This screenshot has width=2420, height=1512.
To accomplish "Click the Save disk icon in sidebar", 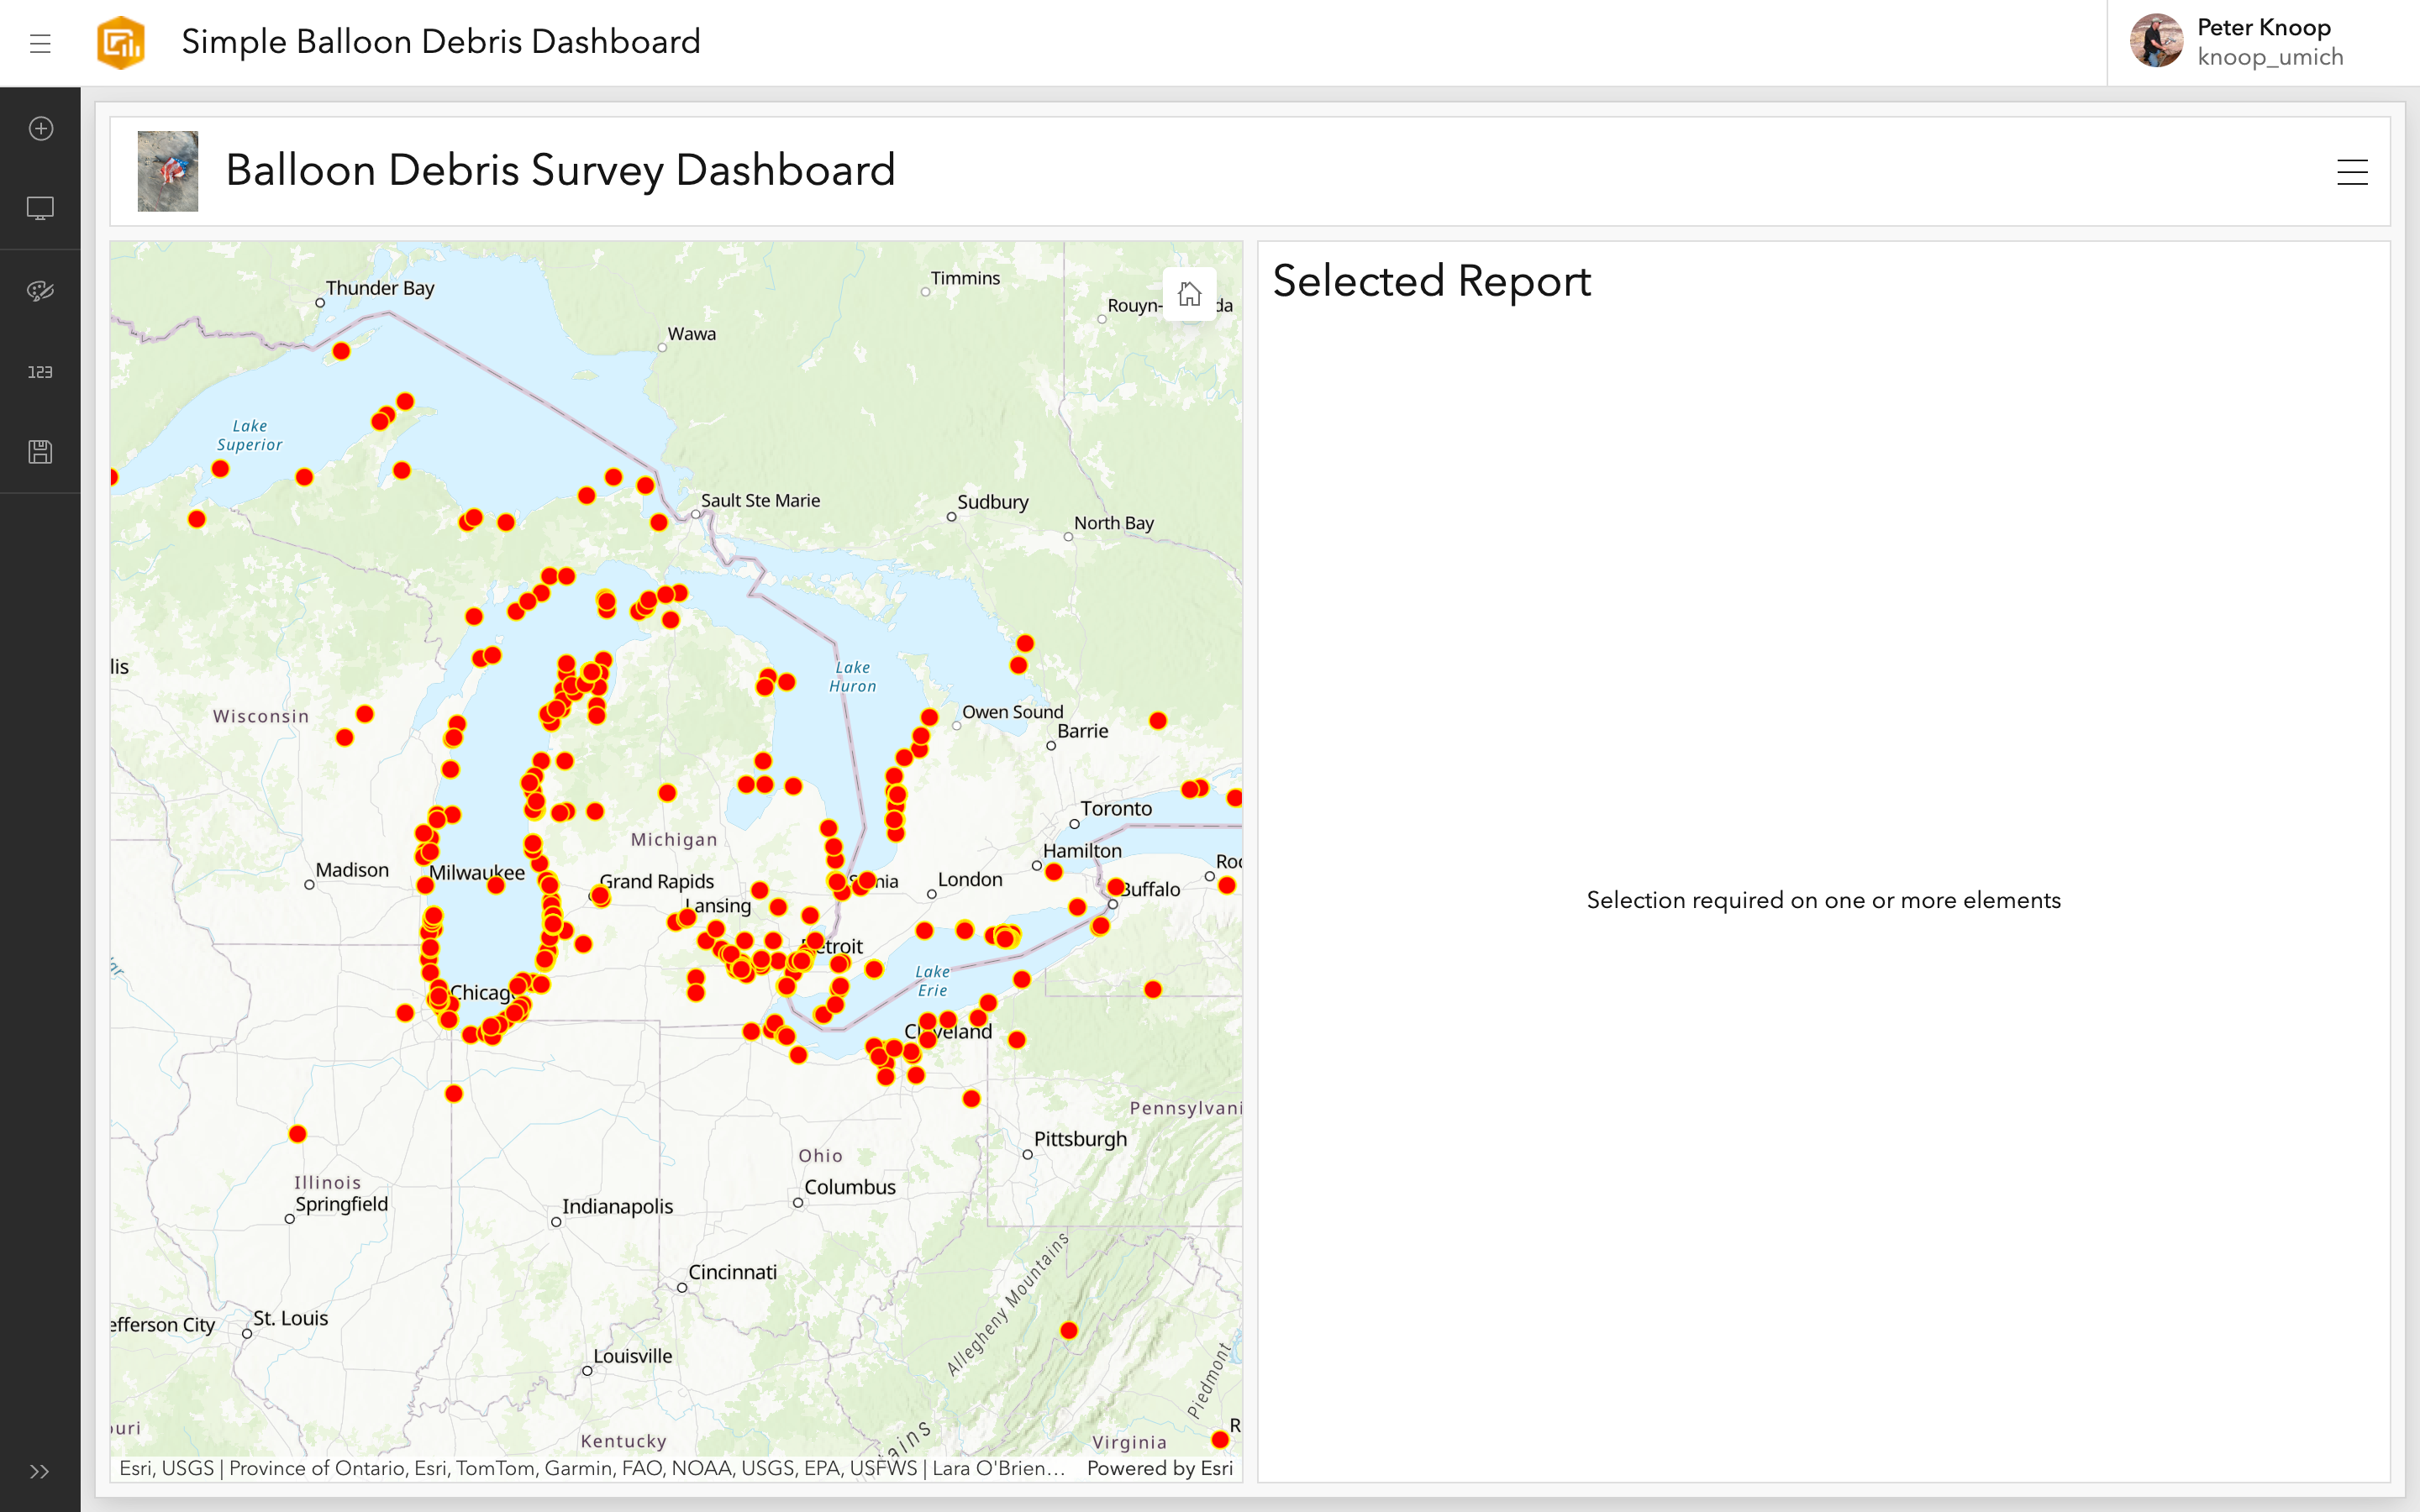I will [x=40, y=452].
